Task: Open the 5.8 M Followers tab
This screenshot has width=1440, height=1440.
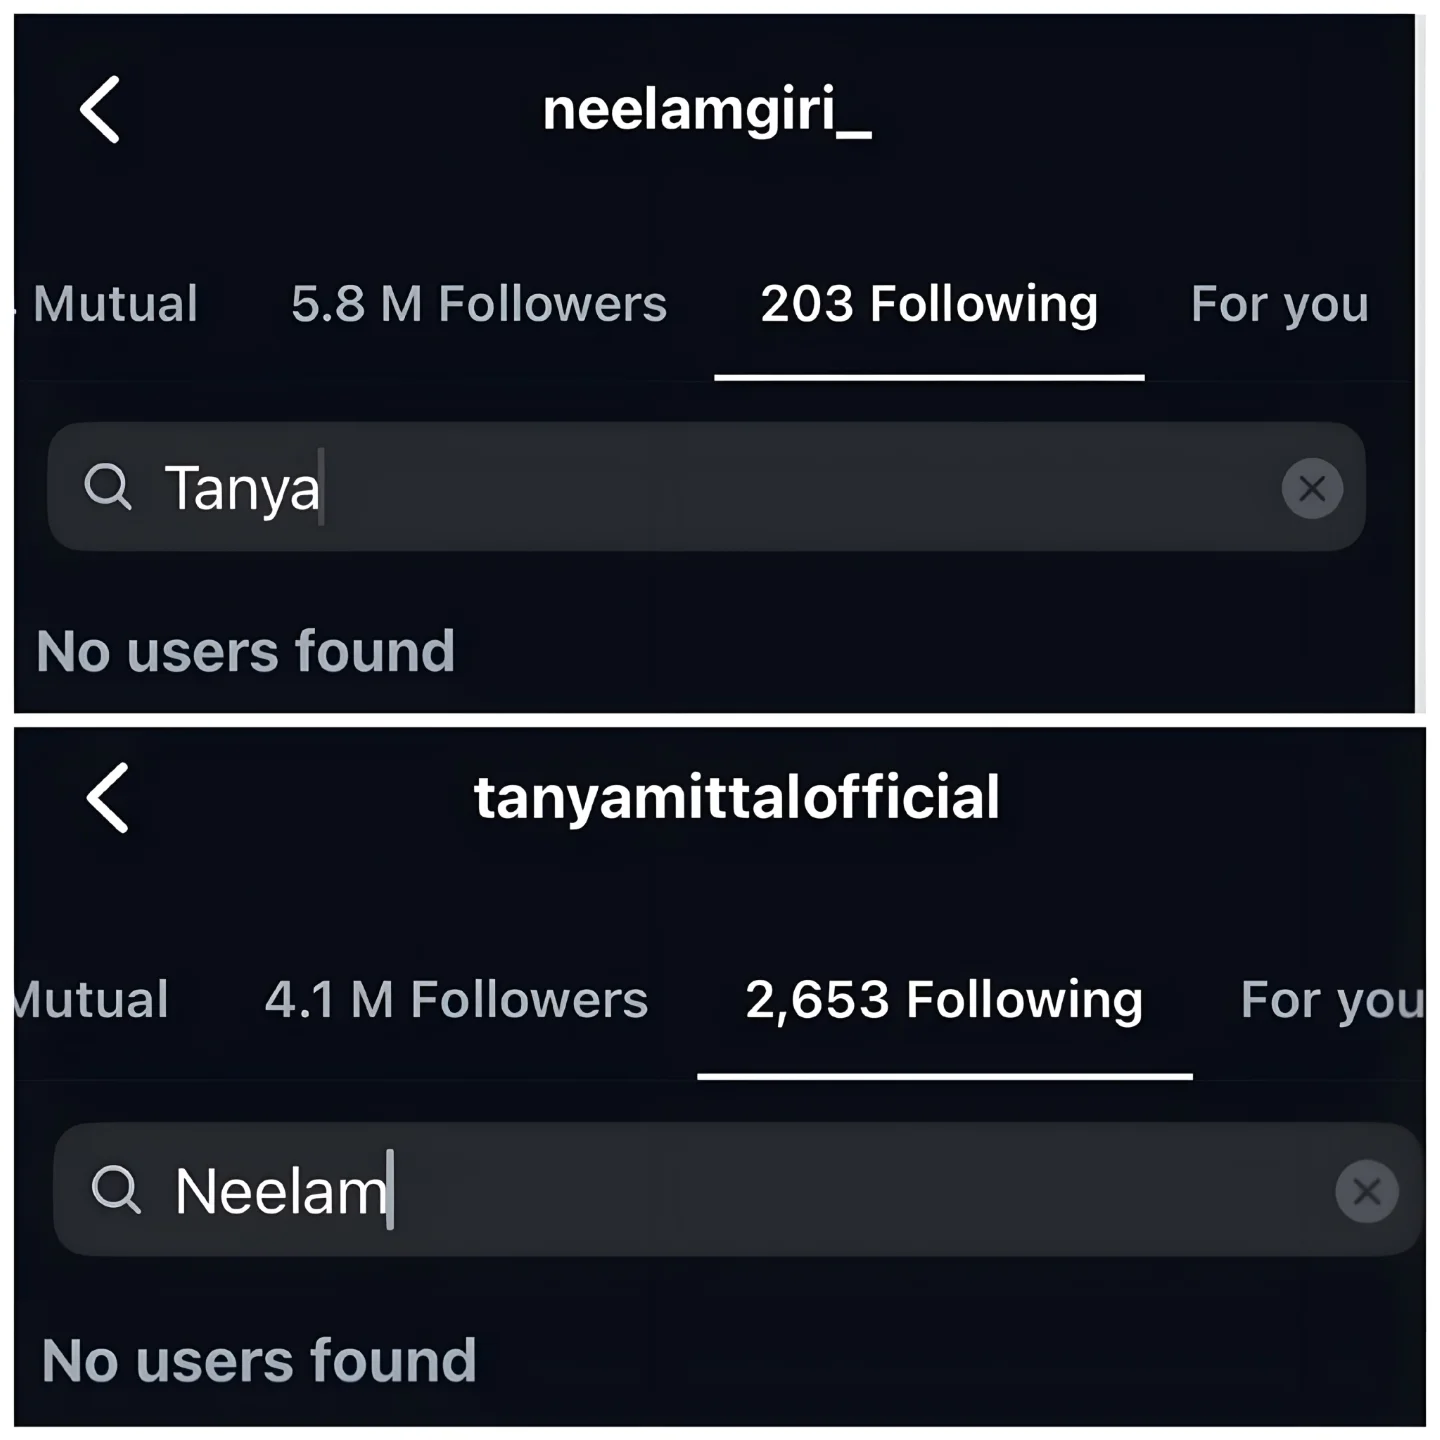Action: coord(478,304)
